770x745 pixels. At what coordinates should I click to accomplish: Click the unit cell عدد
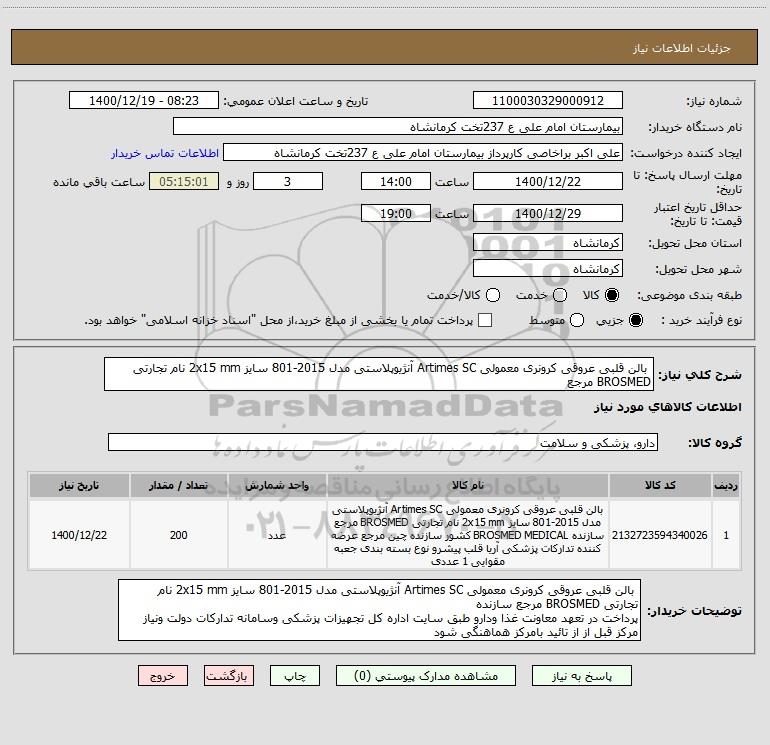coord(277,535)
